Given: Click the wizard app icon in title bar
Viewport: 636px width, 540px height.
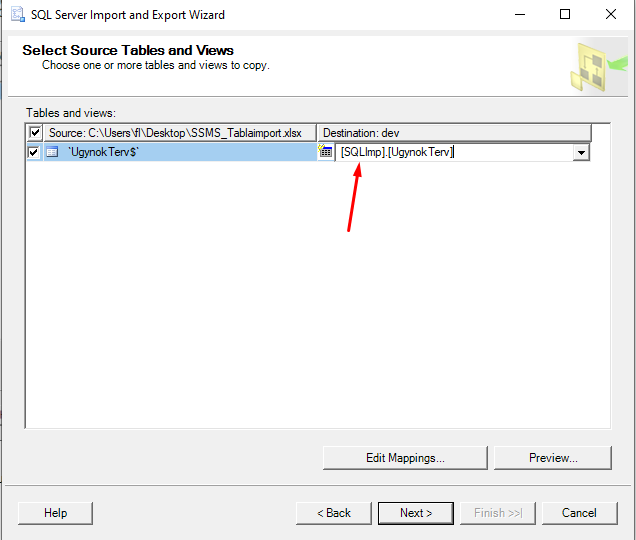Looking at the screenshot, I should click(x=17, y=14).
